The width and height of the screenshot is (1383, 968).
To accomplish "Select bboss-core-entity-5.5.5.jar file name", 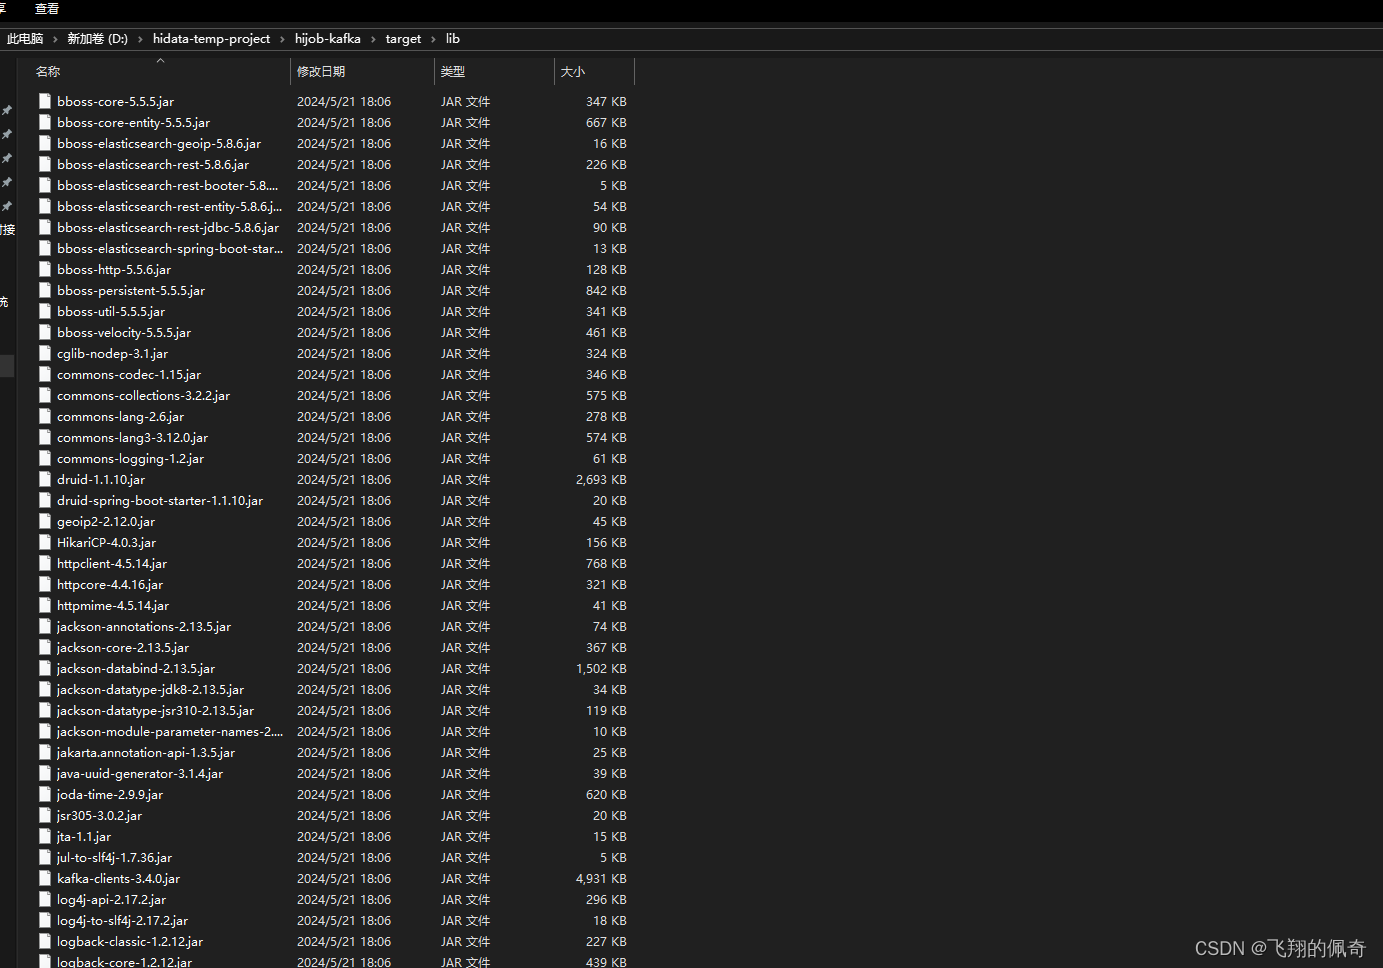I will click(133, 122).
